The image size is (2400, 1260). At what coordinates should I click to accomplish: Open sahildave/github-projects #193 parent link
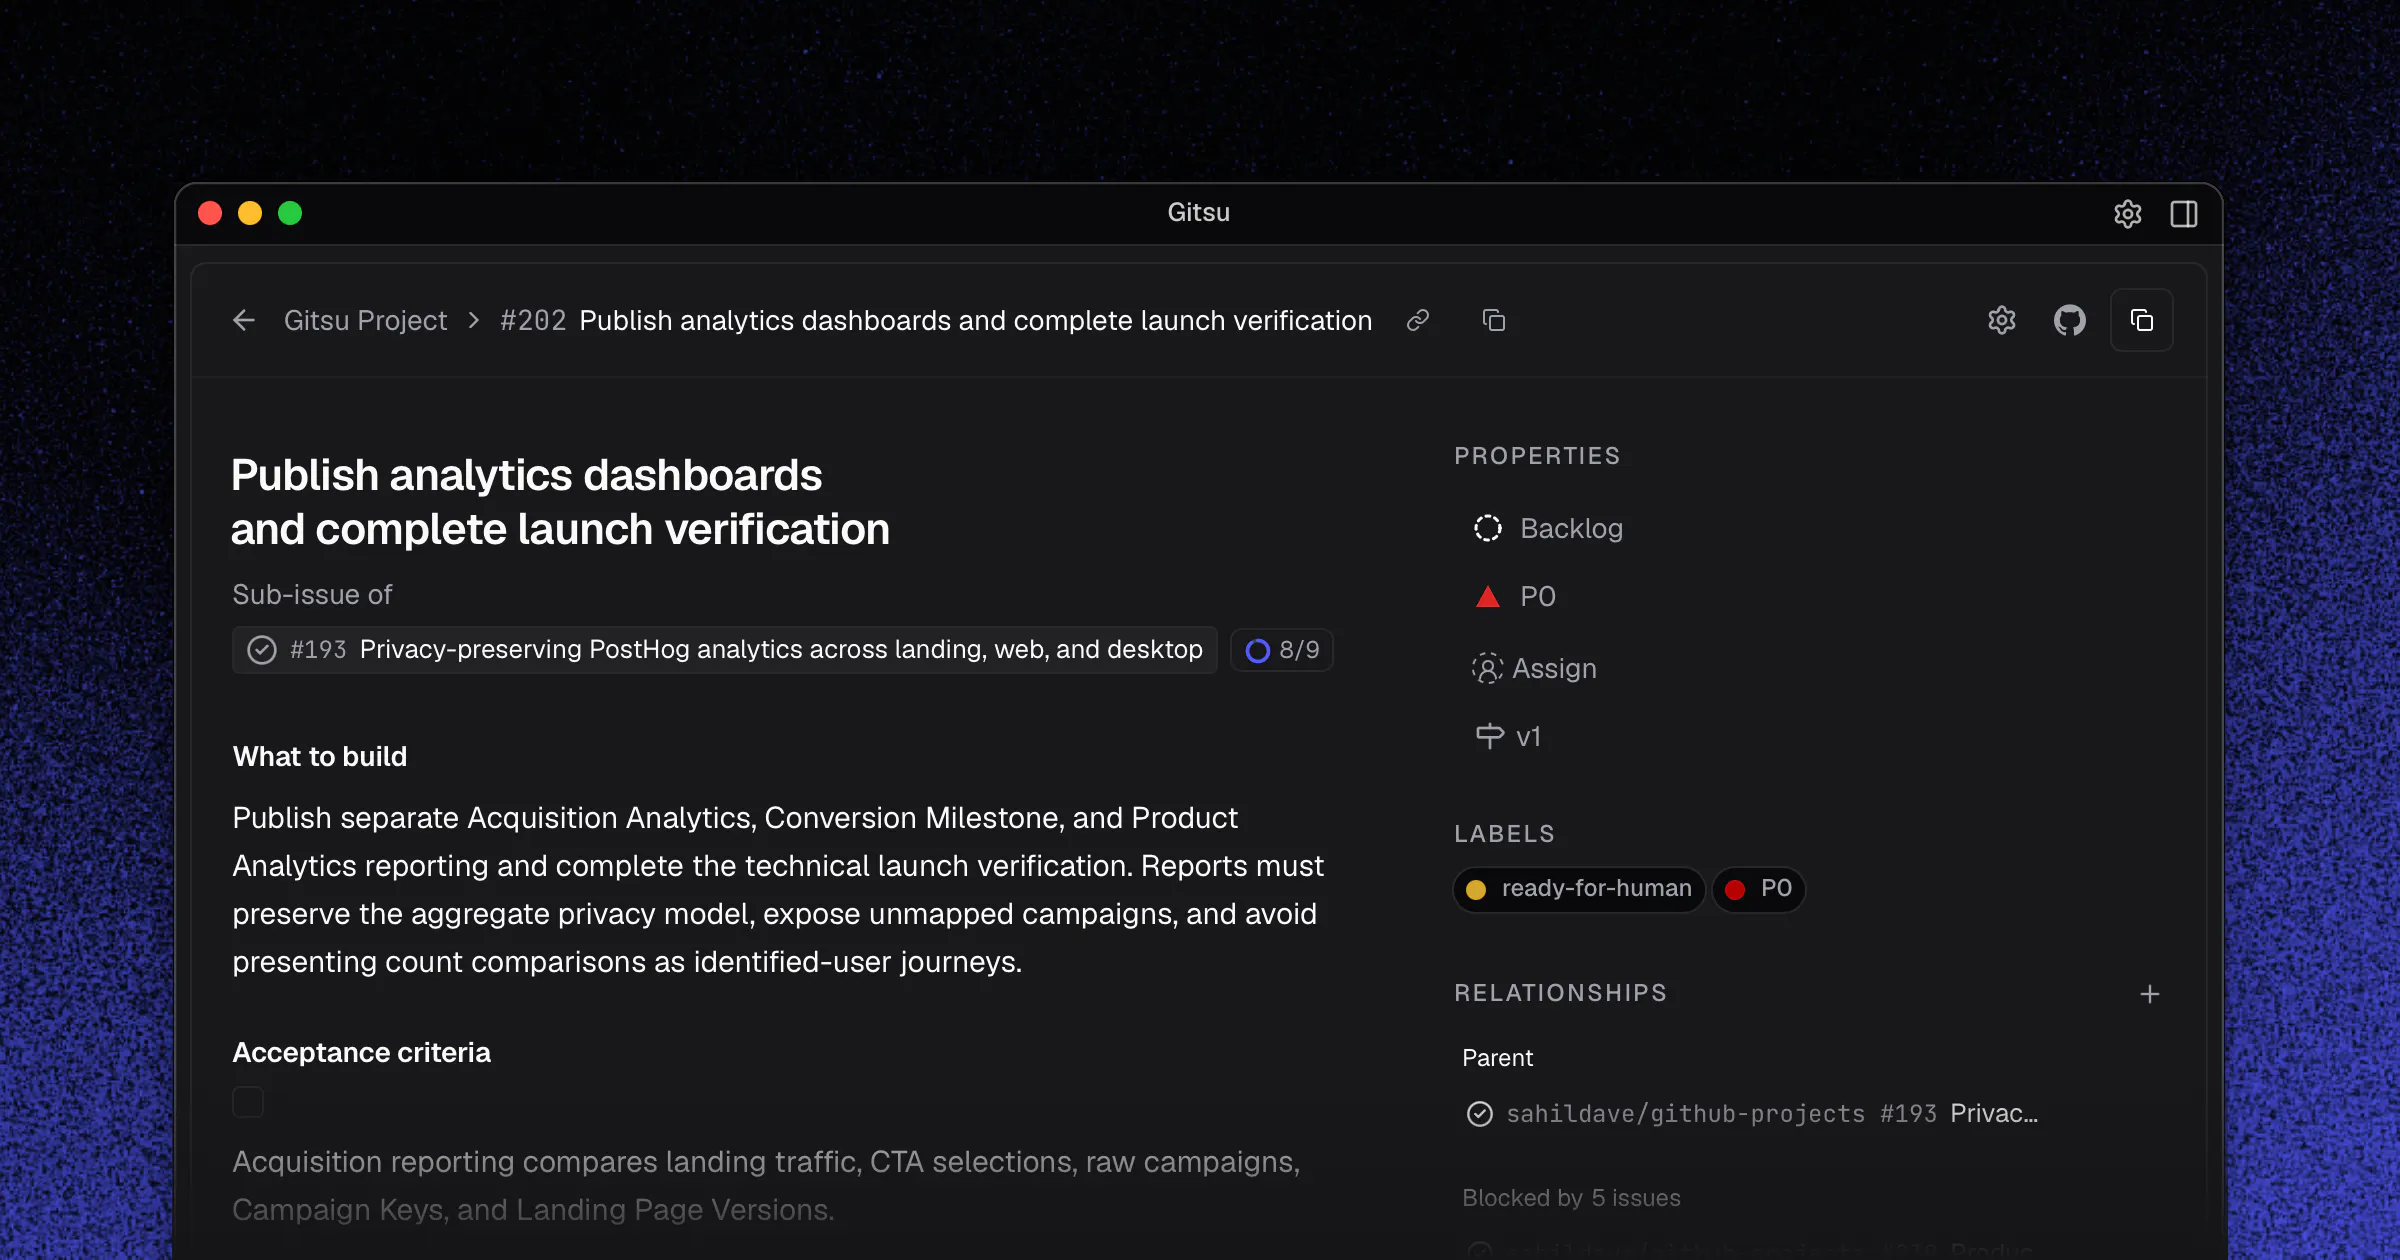(1752, 1114)
